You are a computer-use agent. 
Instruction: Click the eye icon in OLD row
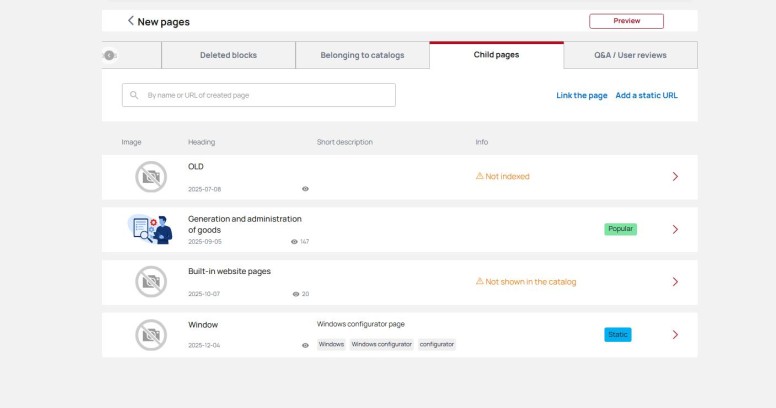[305, 189]
